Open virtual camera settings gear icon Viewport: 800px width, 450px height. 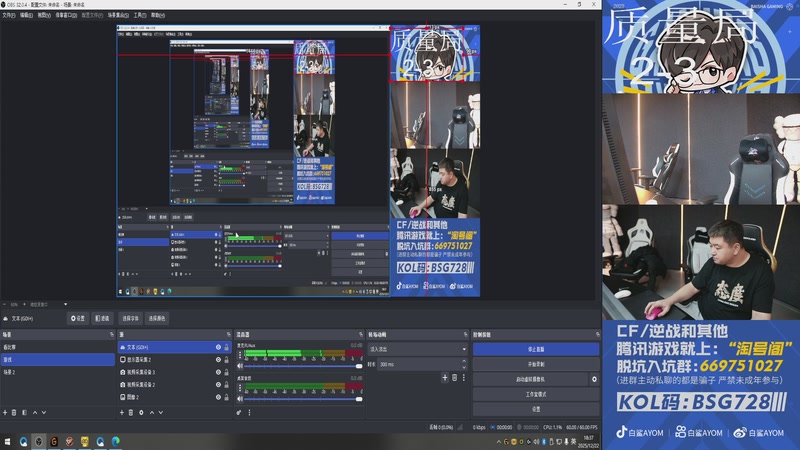[594, 379]
